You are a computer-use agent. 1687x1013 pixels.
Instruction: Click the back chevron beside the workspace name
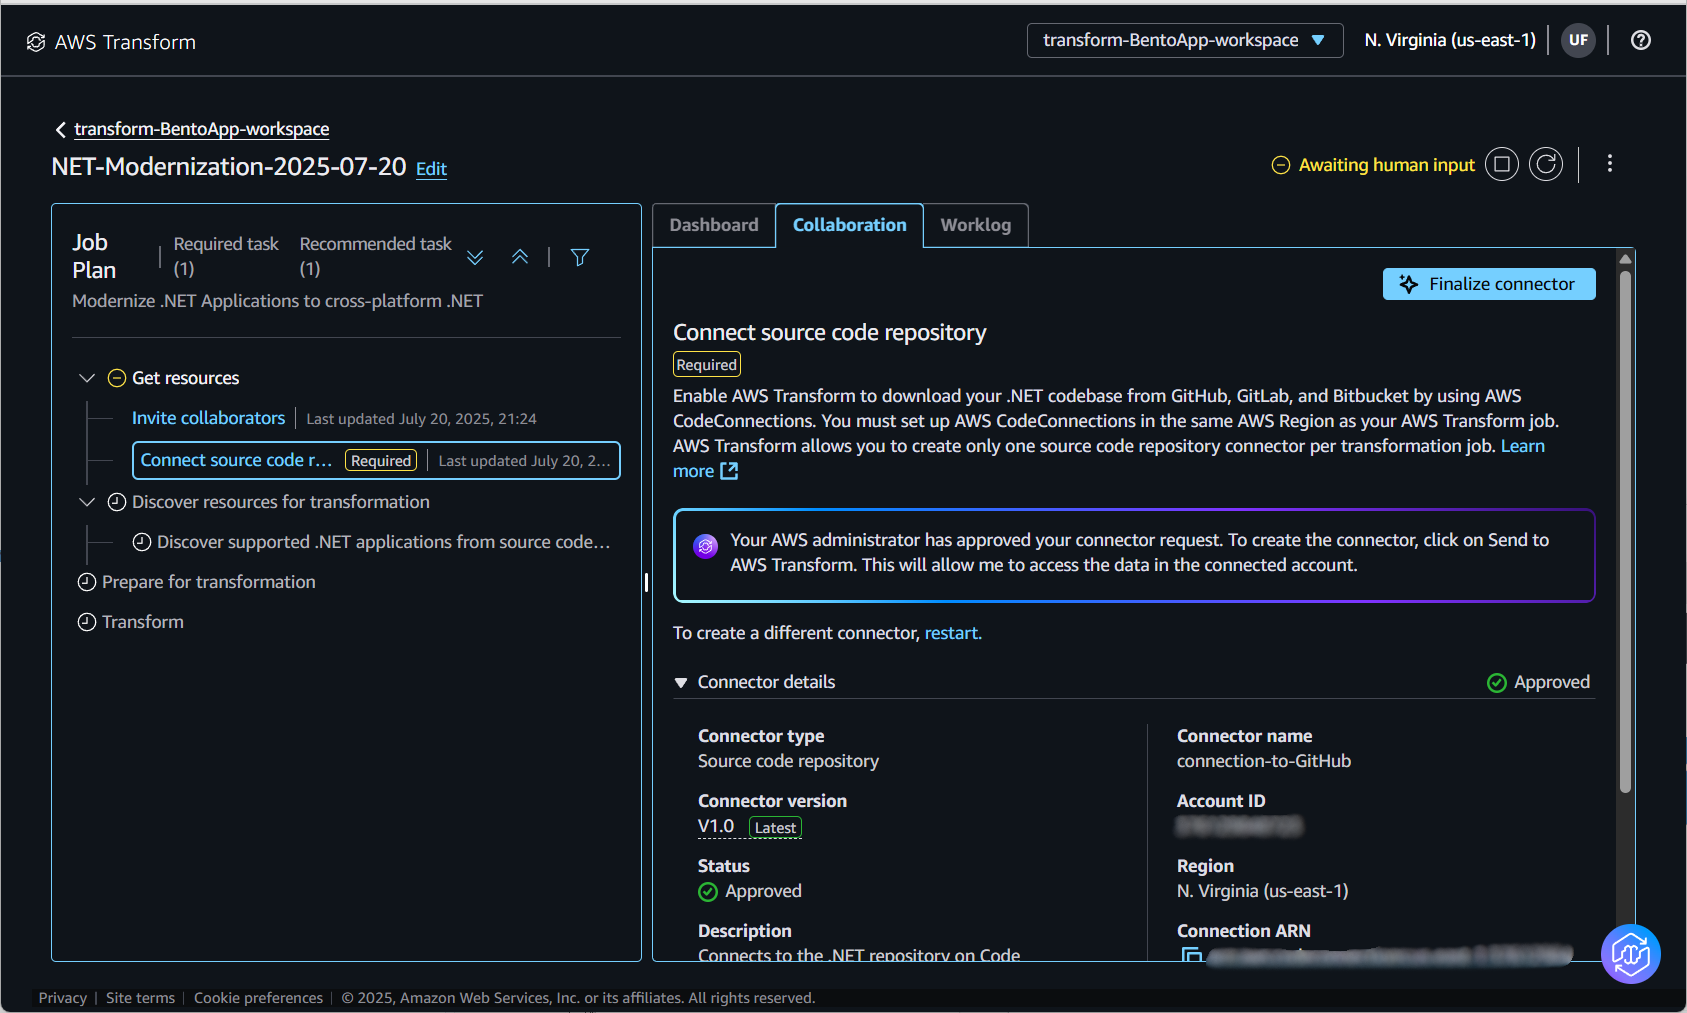[61, 130]
